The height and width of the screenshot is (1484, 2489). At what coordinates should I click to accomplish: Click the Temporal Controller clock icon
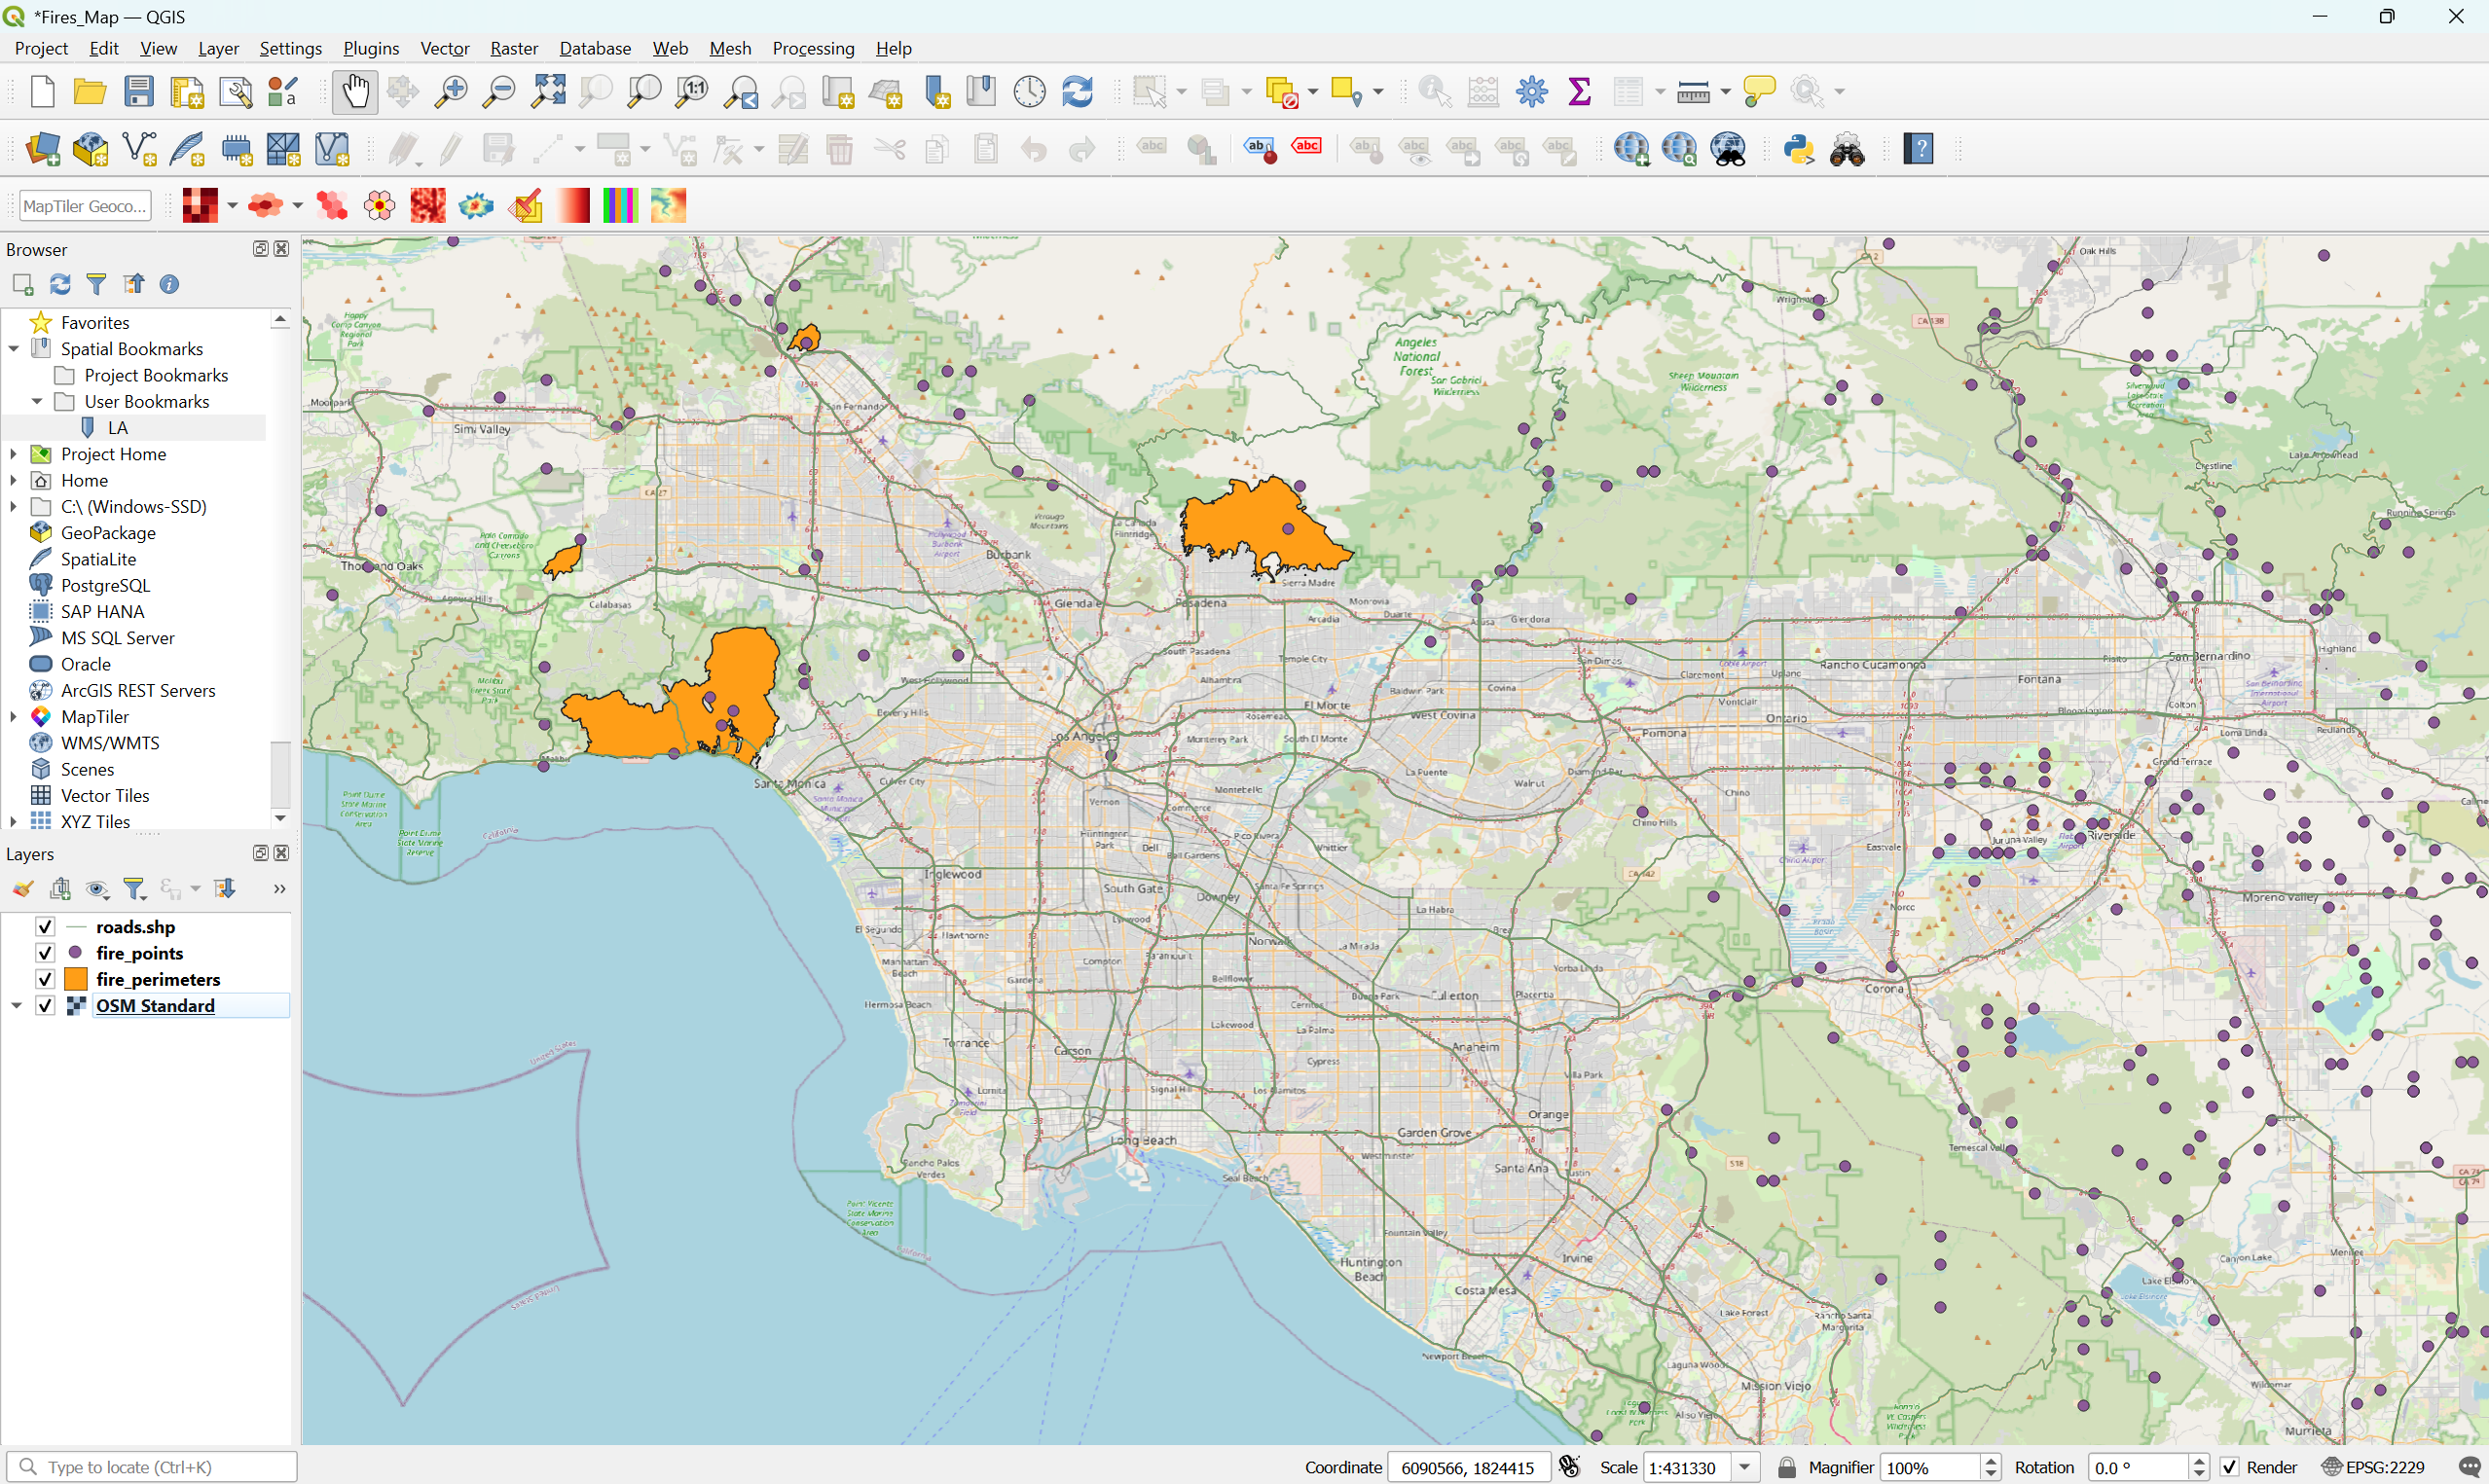1029,92
